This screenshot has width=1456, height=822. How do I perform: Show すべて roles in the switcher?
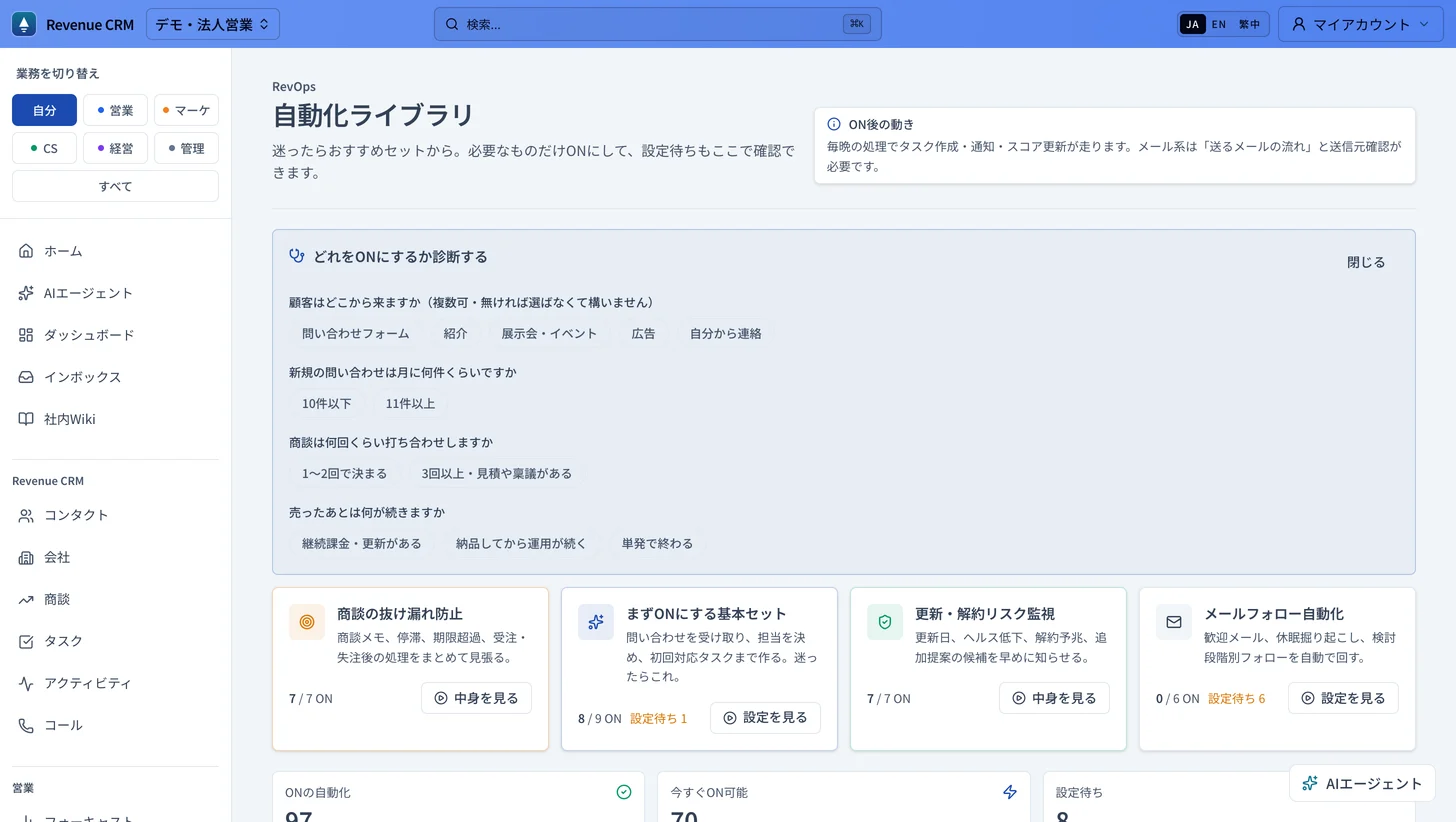pos(115,186)
